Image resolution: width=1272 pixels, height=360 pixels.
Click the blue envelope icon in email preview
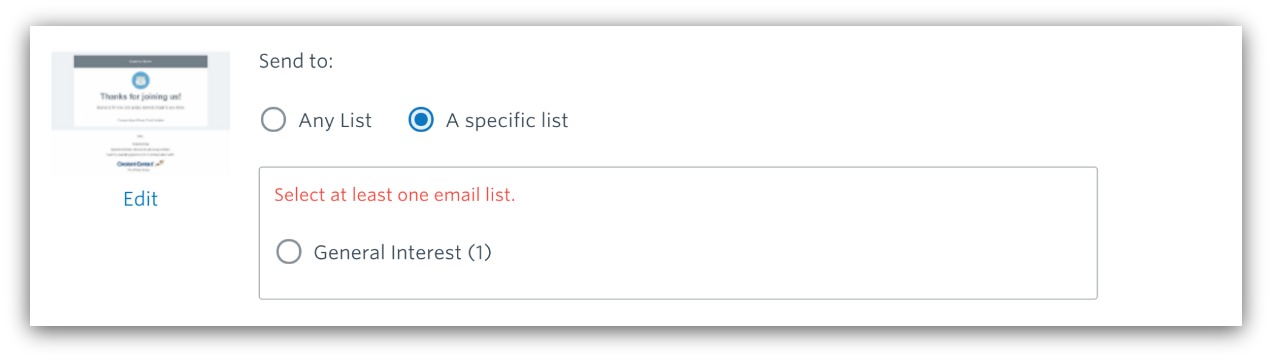pyautogui.click(x=140, y=79)
